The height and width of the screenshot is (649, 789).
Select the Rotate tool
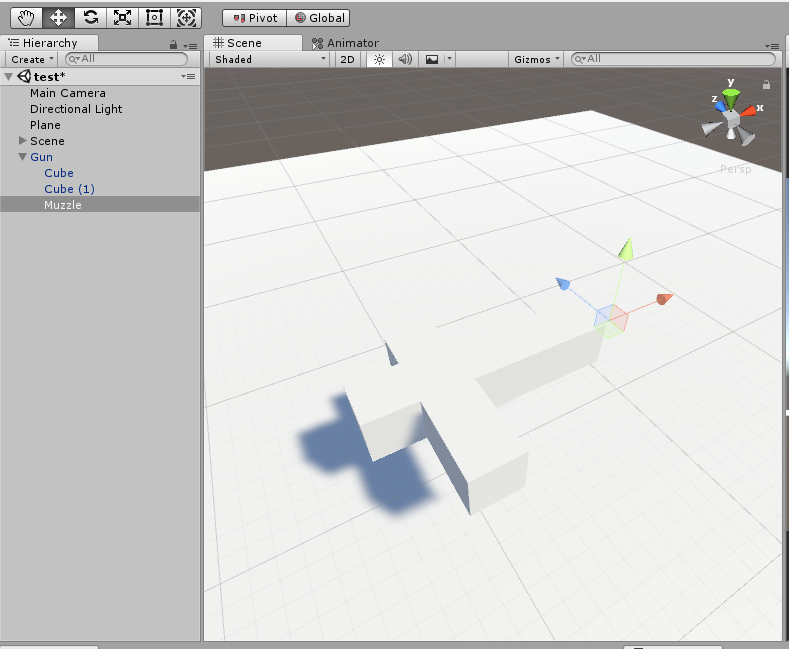click(91, 18)
